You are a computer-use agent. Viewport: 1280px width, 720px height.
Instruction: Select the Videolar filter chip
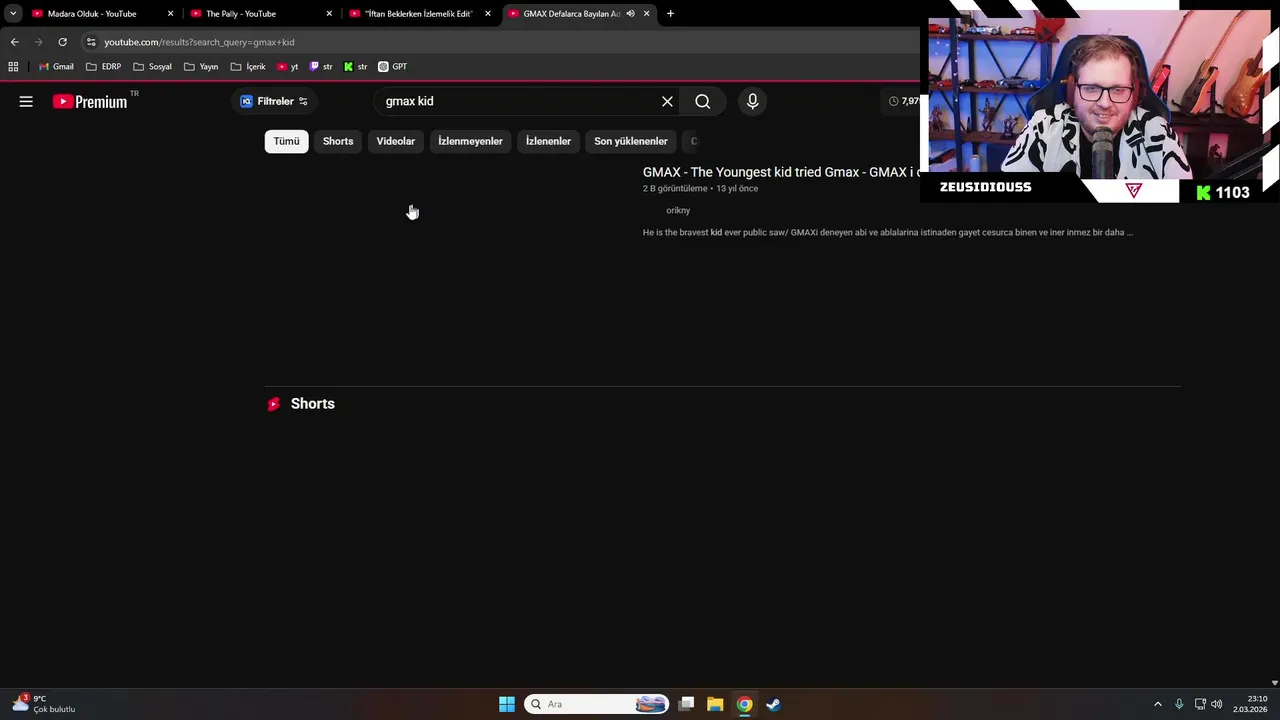(395, 141)
